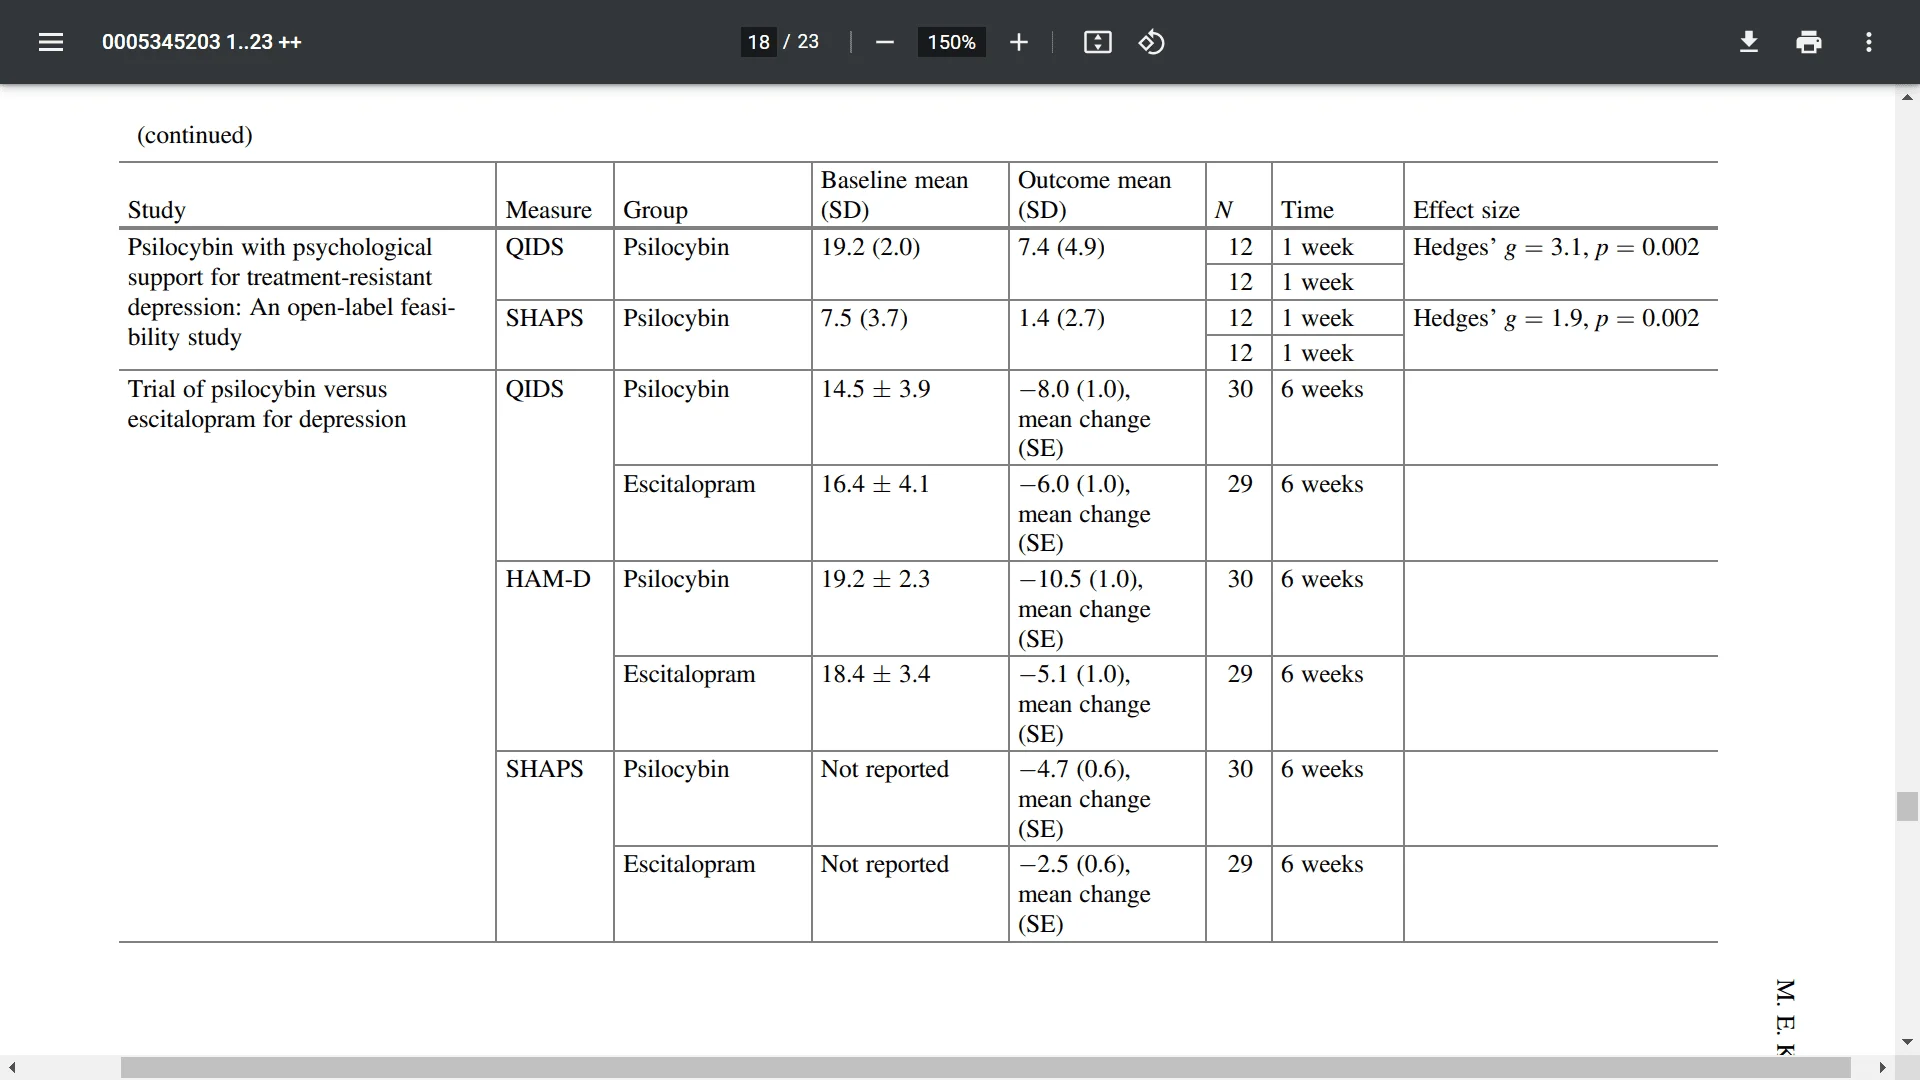Screen dimensions: 1920x1080
Task: Click 'Not reported' in SHAPS Escitalopram row
Action: (884, 864)
